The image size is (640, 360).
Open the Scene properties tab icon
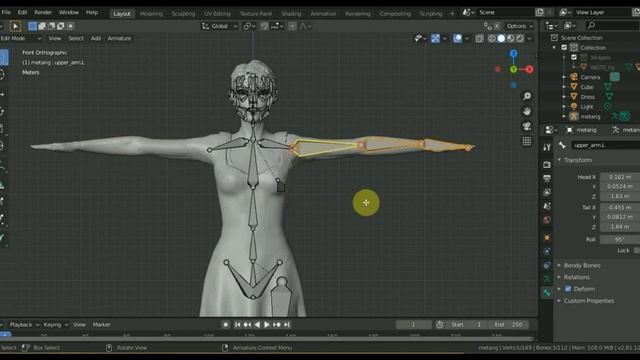(x=547, y=206)
